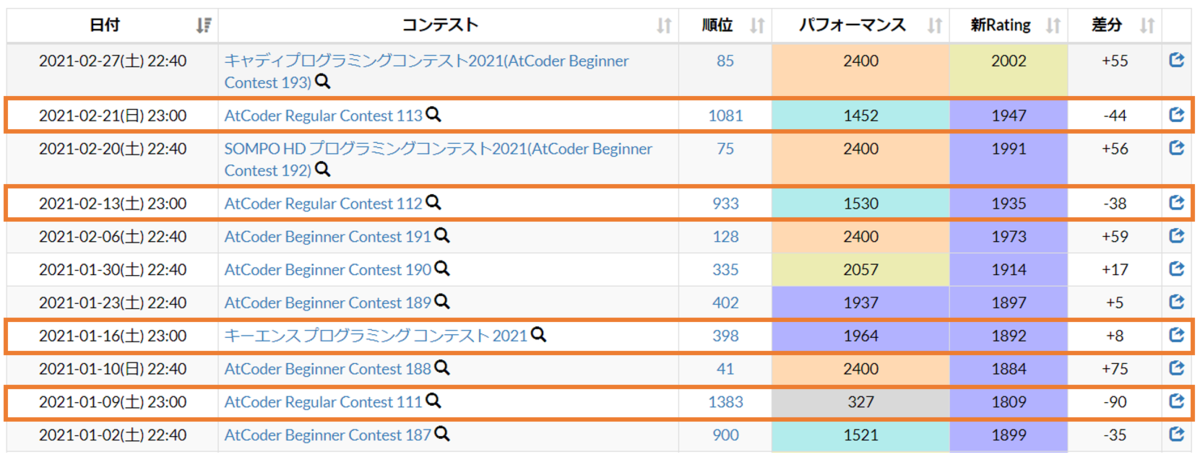Viewport: 1200px width, 457px height.
Task: Click share icon for SOMPO HD contest row
Action: pyautogui.click(x=1177, y=149)
